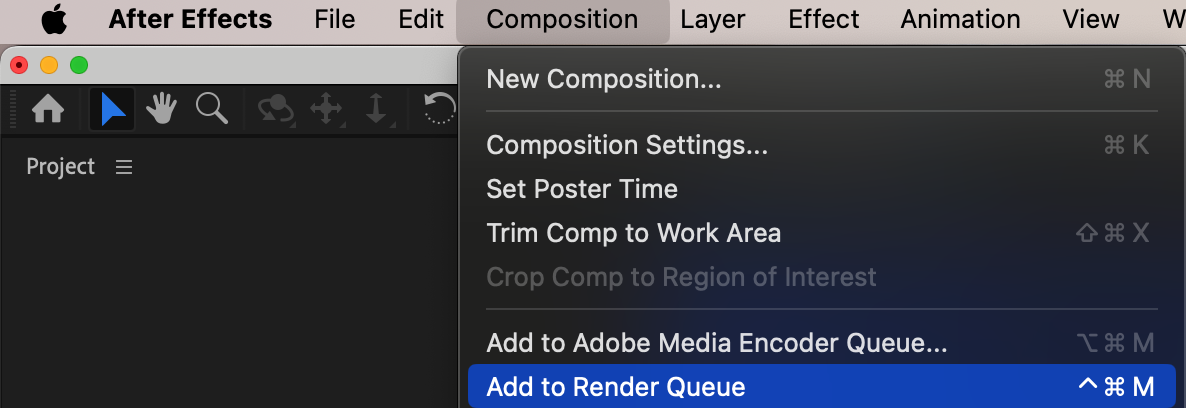
Task: Open the Layer menu
Action: pyautogui.click(x=714, y=19)
